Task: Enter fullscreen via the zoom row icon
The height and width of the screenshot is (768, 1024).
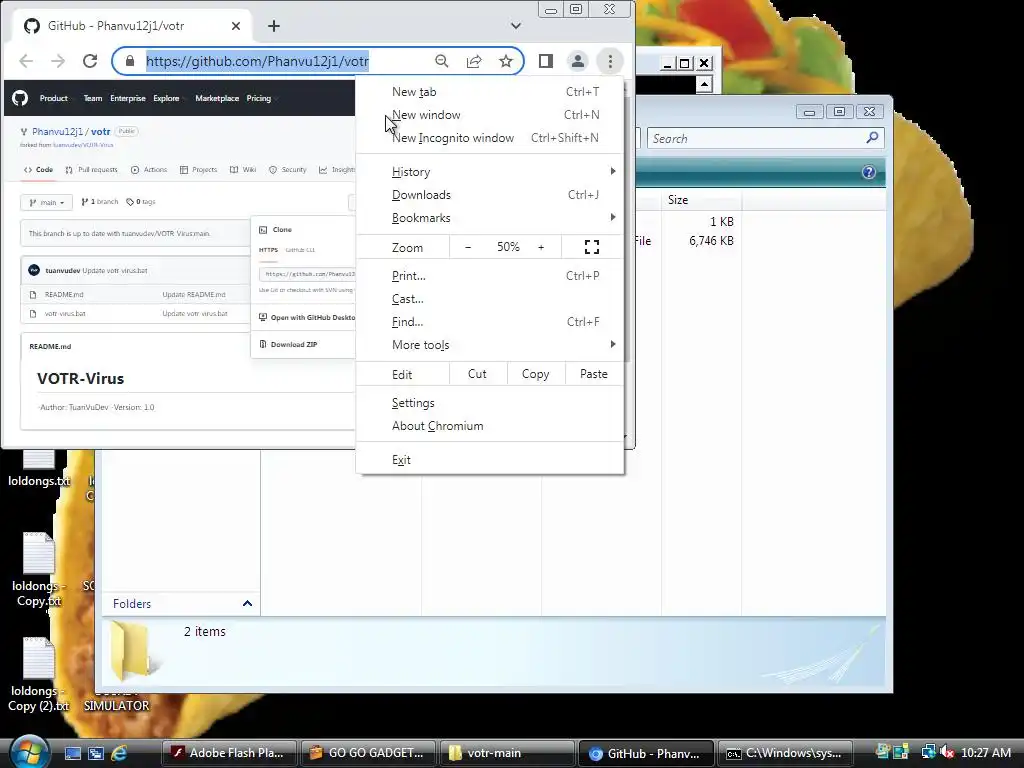Action: pyautogui.click(x=592, y=247)
